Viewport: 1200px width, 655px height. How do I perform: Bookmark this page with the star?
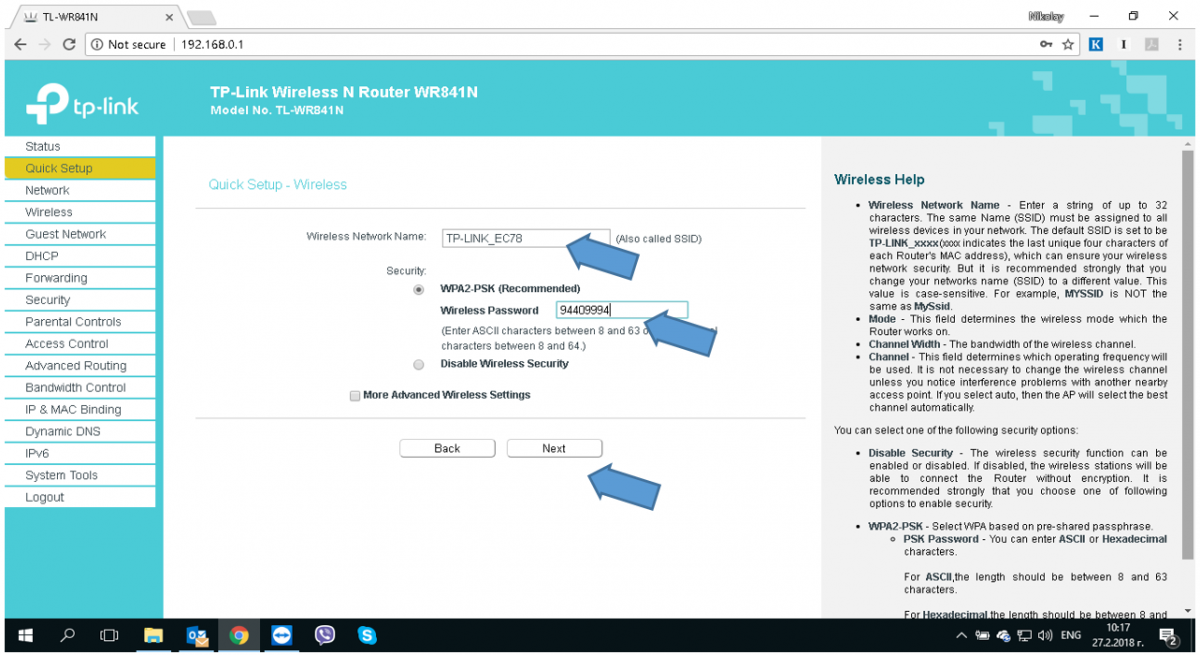[x=1068, y=45]
